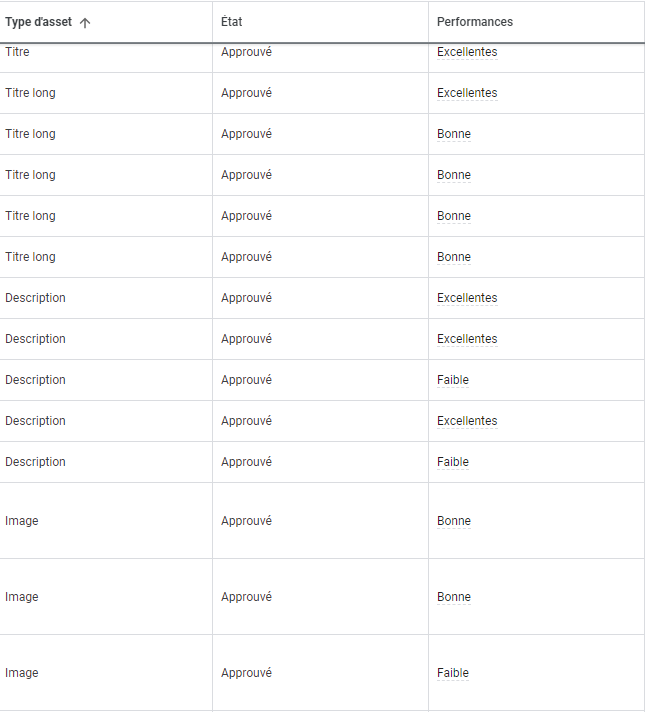Viewport: 645px width, 712px height.
Task: Select the Performances column header
Action: pyautogui.click(x=474, y=22)
